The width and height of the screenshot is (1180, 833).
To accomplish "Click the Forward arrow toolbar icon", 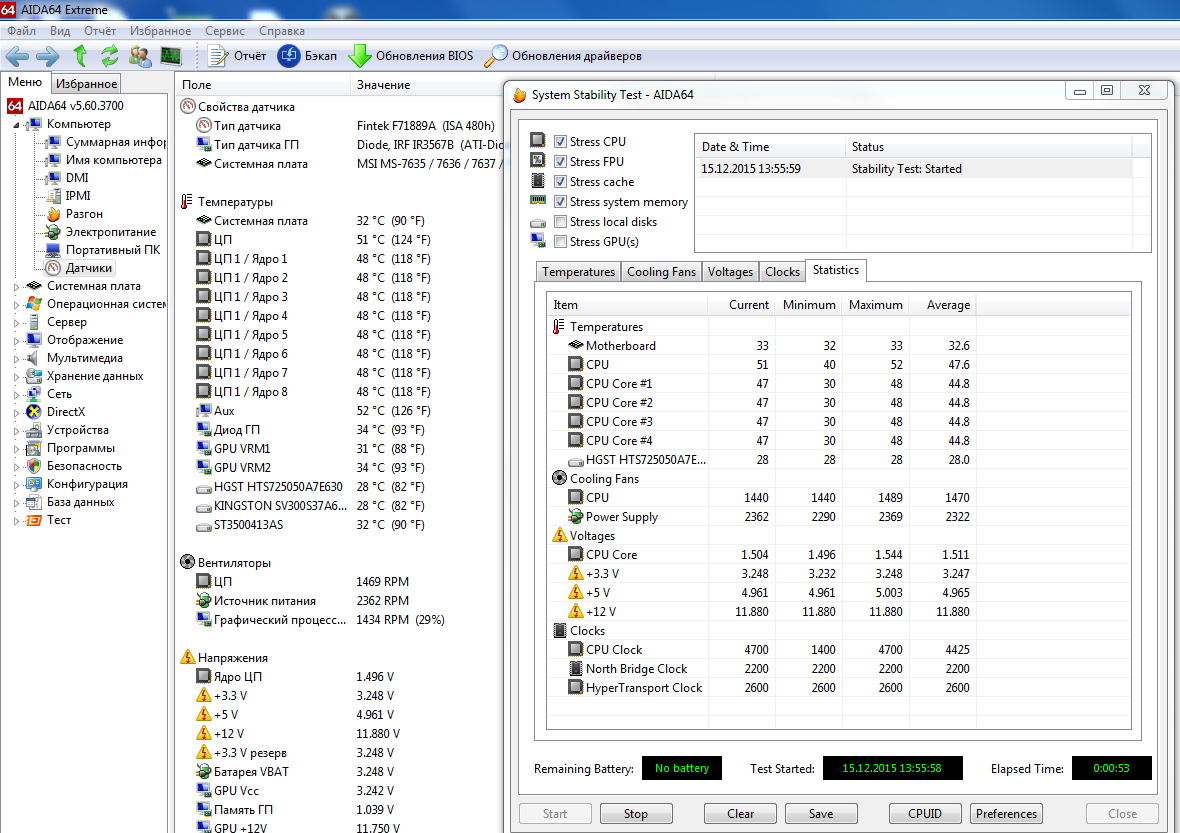I will tap(47, 56).
